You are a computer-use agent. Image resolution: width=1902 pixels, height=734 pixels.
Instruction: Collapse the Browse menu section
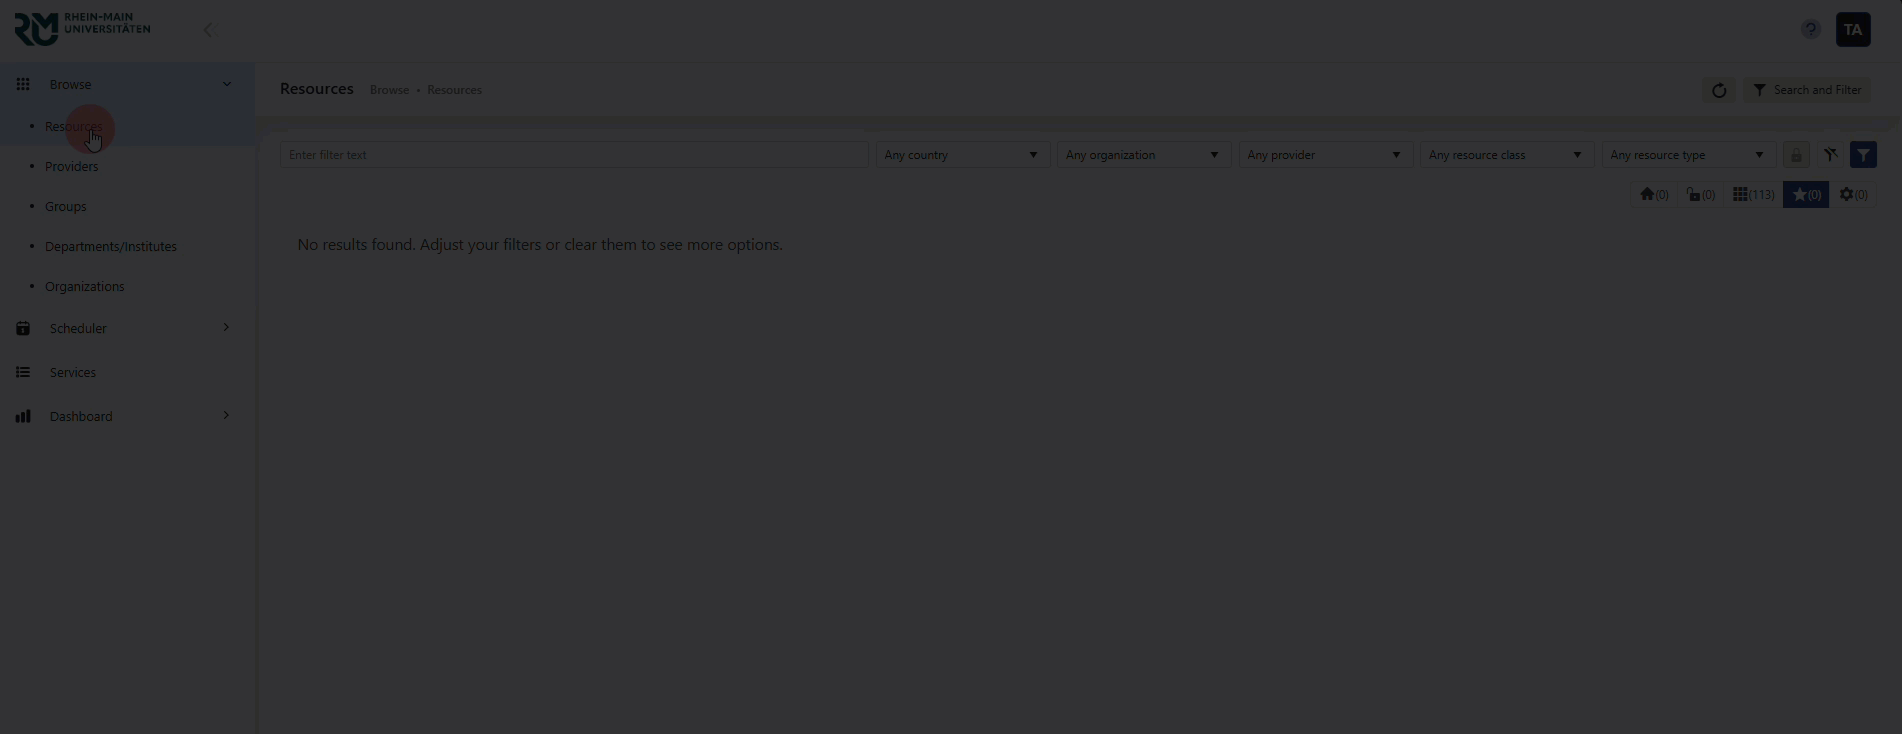click(226, 84)
